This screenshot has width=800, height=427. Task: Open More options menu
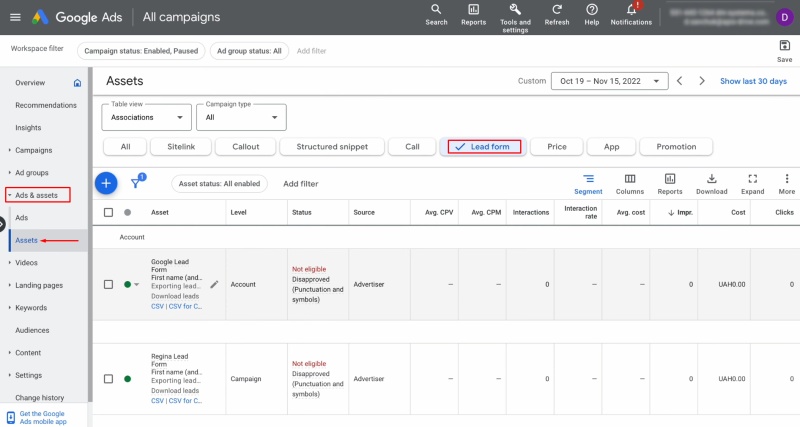coord(787,184)
